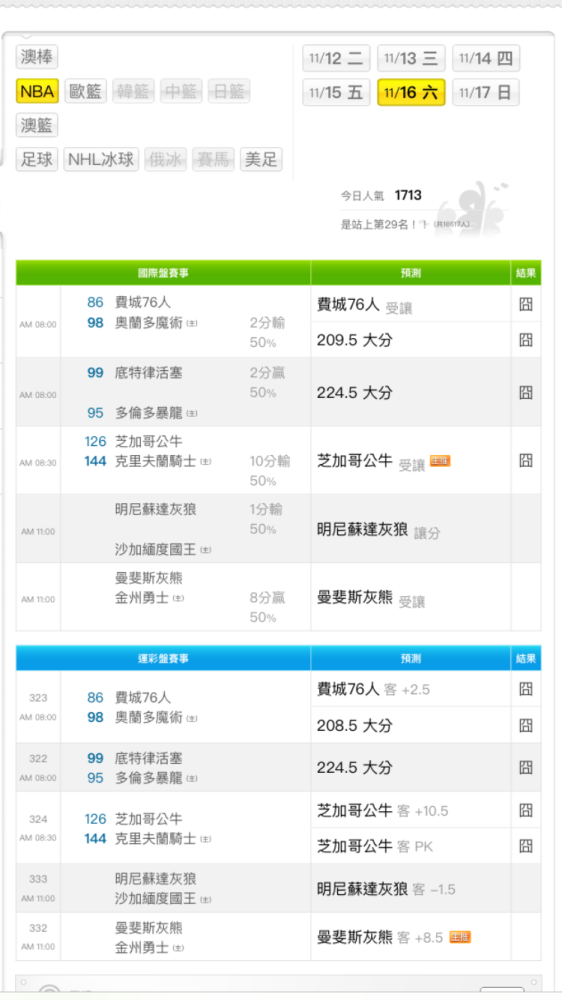The image size is (562, 1000).
Task: Click game number 323
Action: 38,698
